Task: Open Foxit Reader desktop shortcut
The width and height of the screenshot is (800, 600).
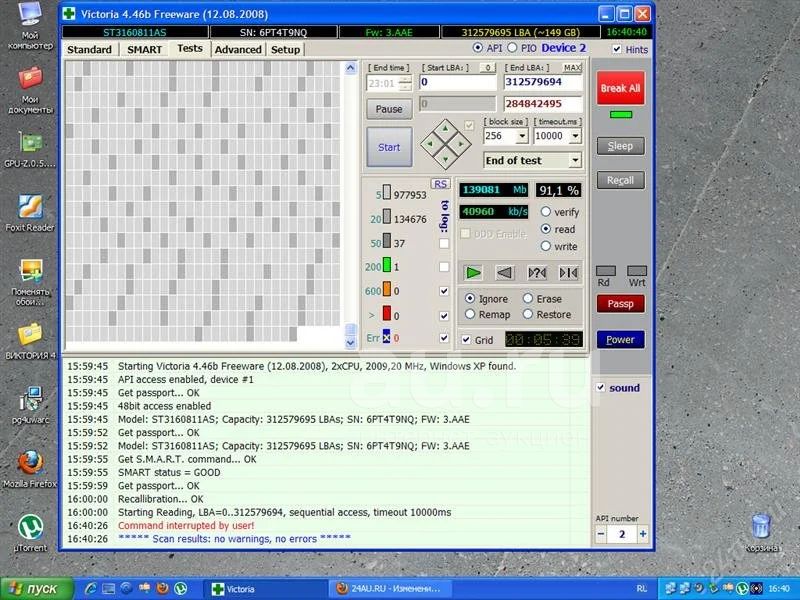Action: click(30, 213)
